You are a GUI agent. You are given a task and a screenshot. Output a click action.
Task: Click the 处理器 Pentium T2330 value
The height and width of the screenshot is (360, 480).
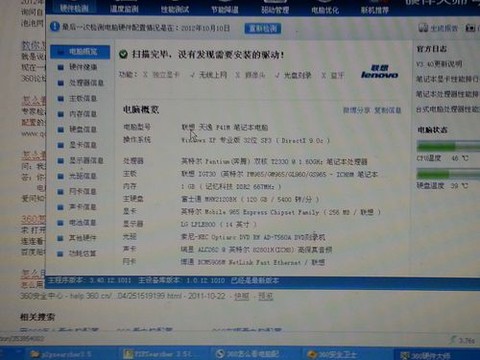274,162
